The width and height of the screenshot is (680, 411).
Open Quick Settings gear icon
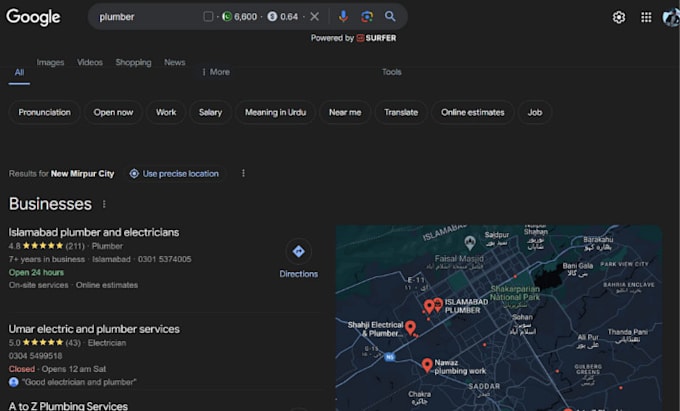(619, 17)
